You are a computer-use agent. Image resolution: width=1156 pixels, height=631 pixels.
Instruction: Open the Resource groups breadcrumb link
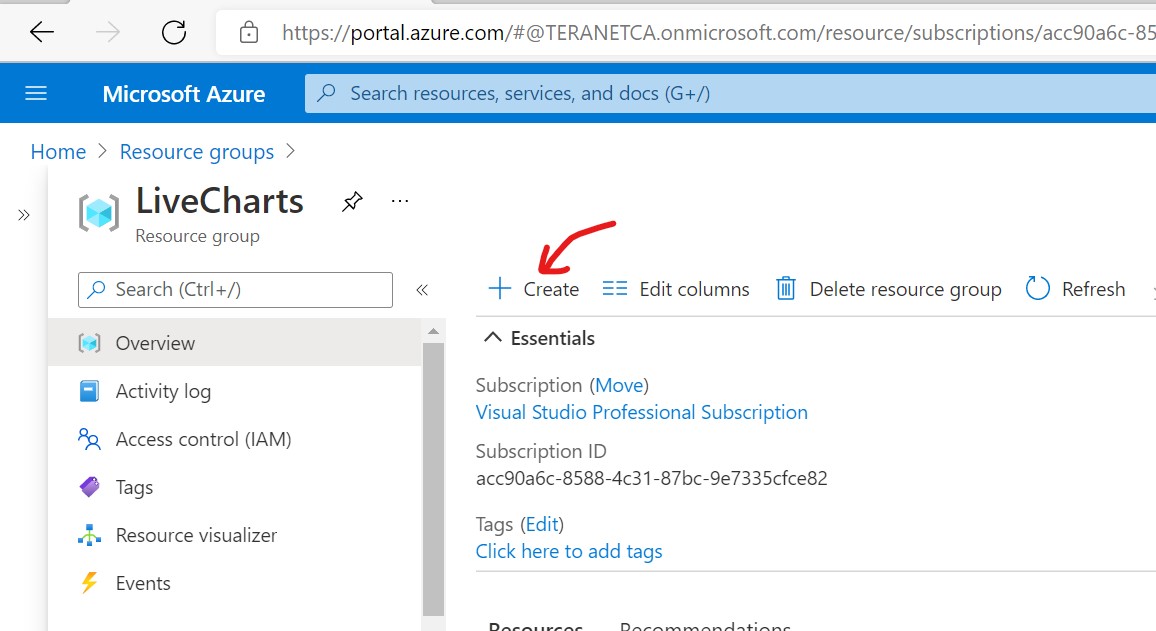coord(197,152)
